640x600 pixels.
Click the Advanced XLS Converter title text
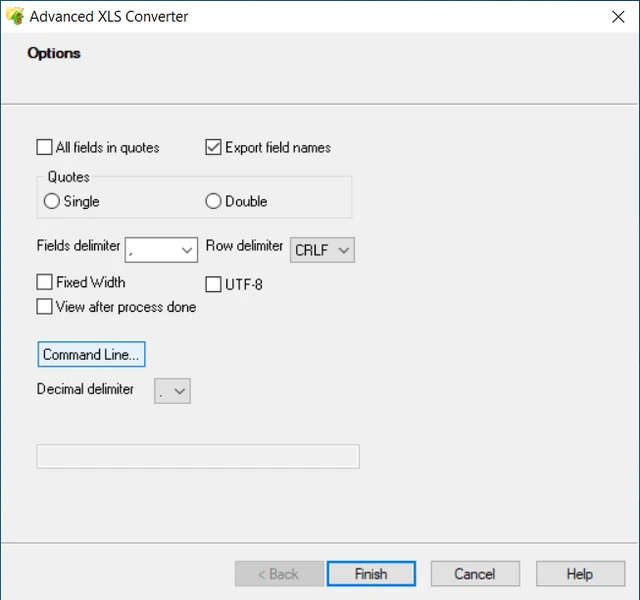point(109,17)
